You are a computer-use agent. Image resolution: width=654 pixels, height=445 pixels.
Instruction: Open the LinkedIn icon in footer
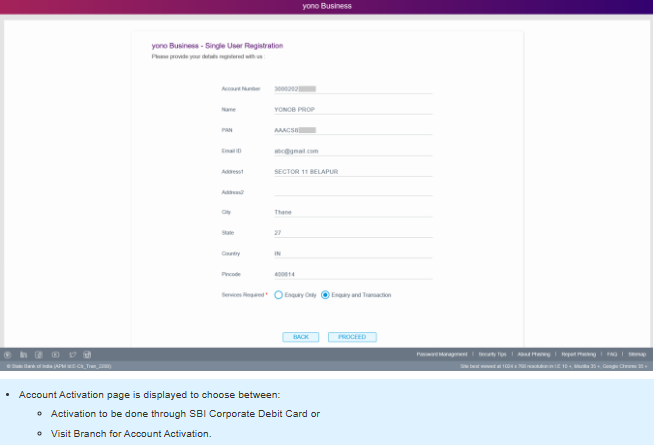[x=23, y=355]
